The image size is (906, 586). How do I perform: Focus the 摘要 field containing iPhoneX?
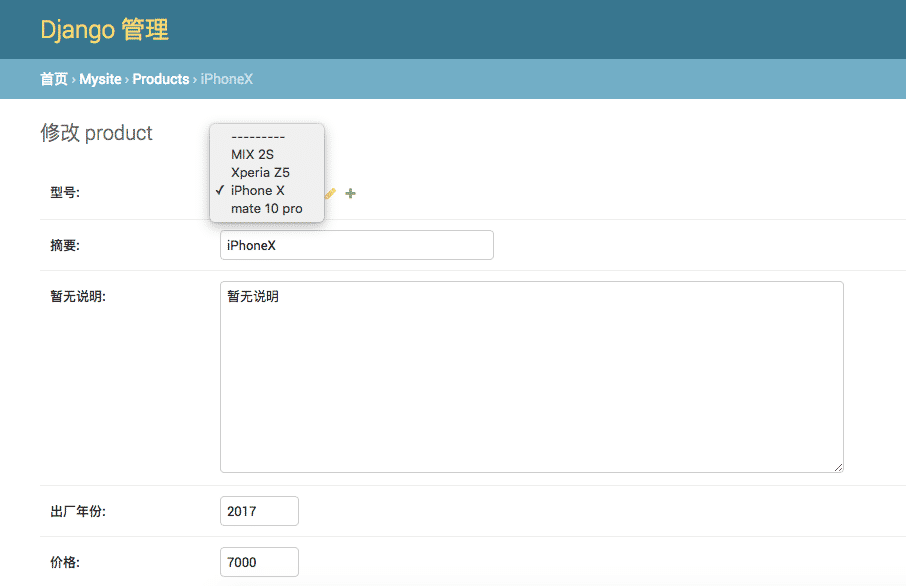click(x=357, y=245)
